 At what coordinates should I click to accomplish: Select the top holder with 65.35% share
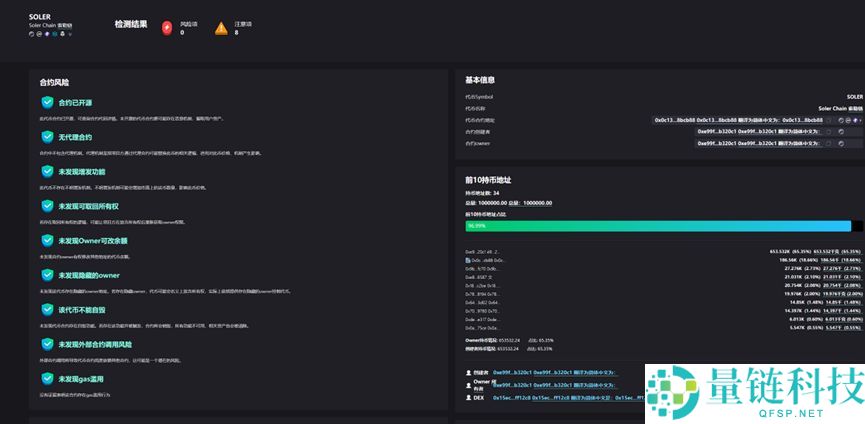(483, 252)
